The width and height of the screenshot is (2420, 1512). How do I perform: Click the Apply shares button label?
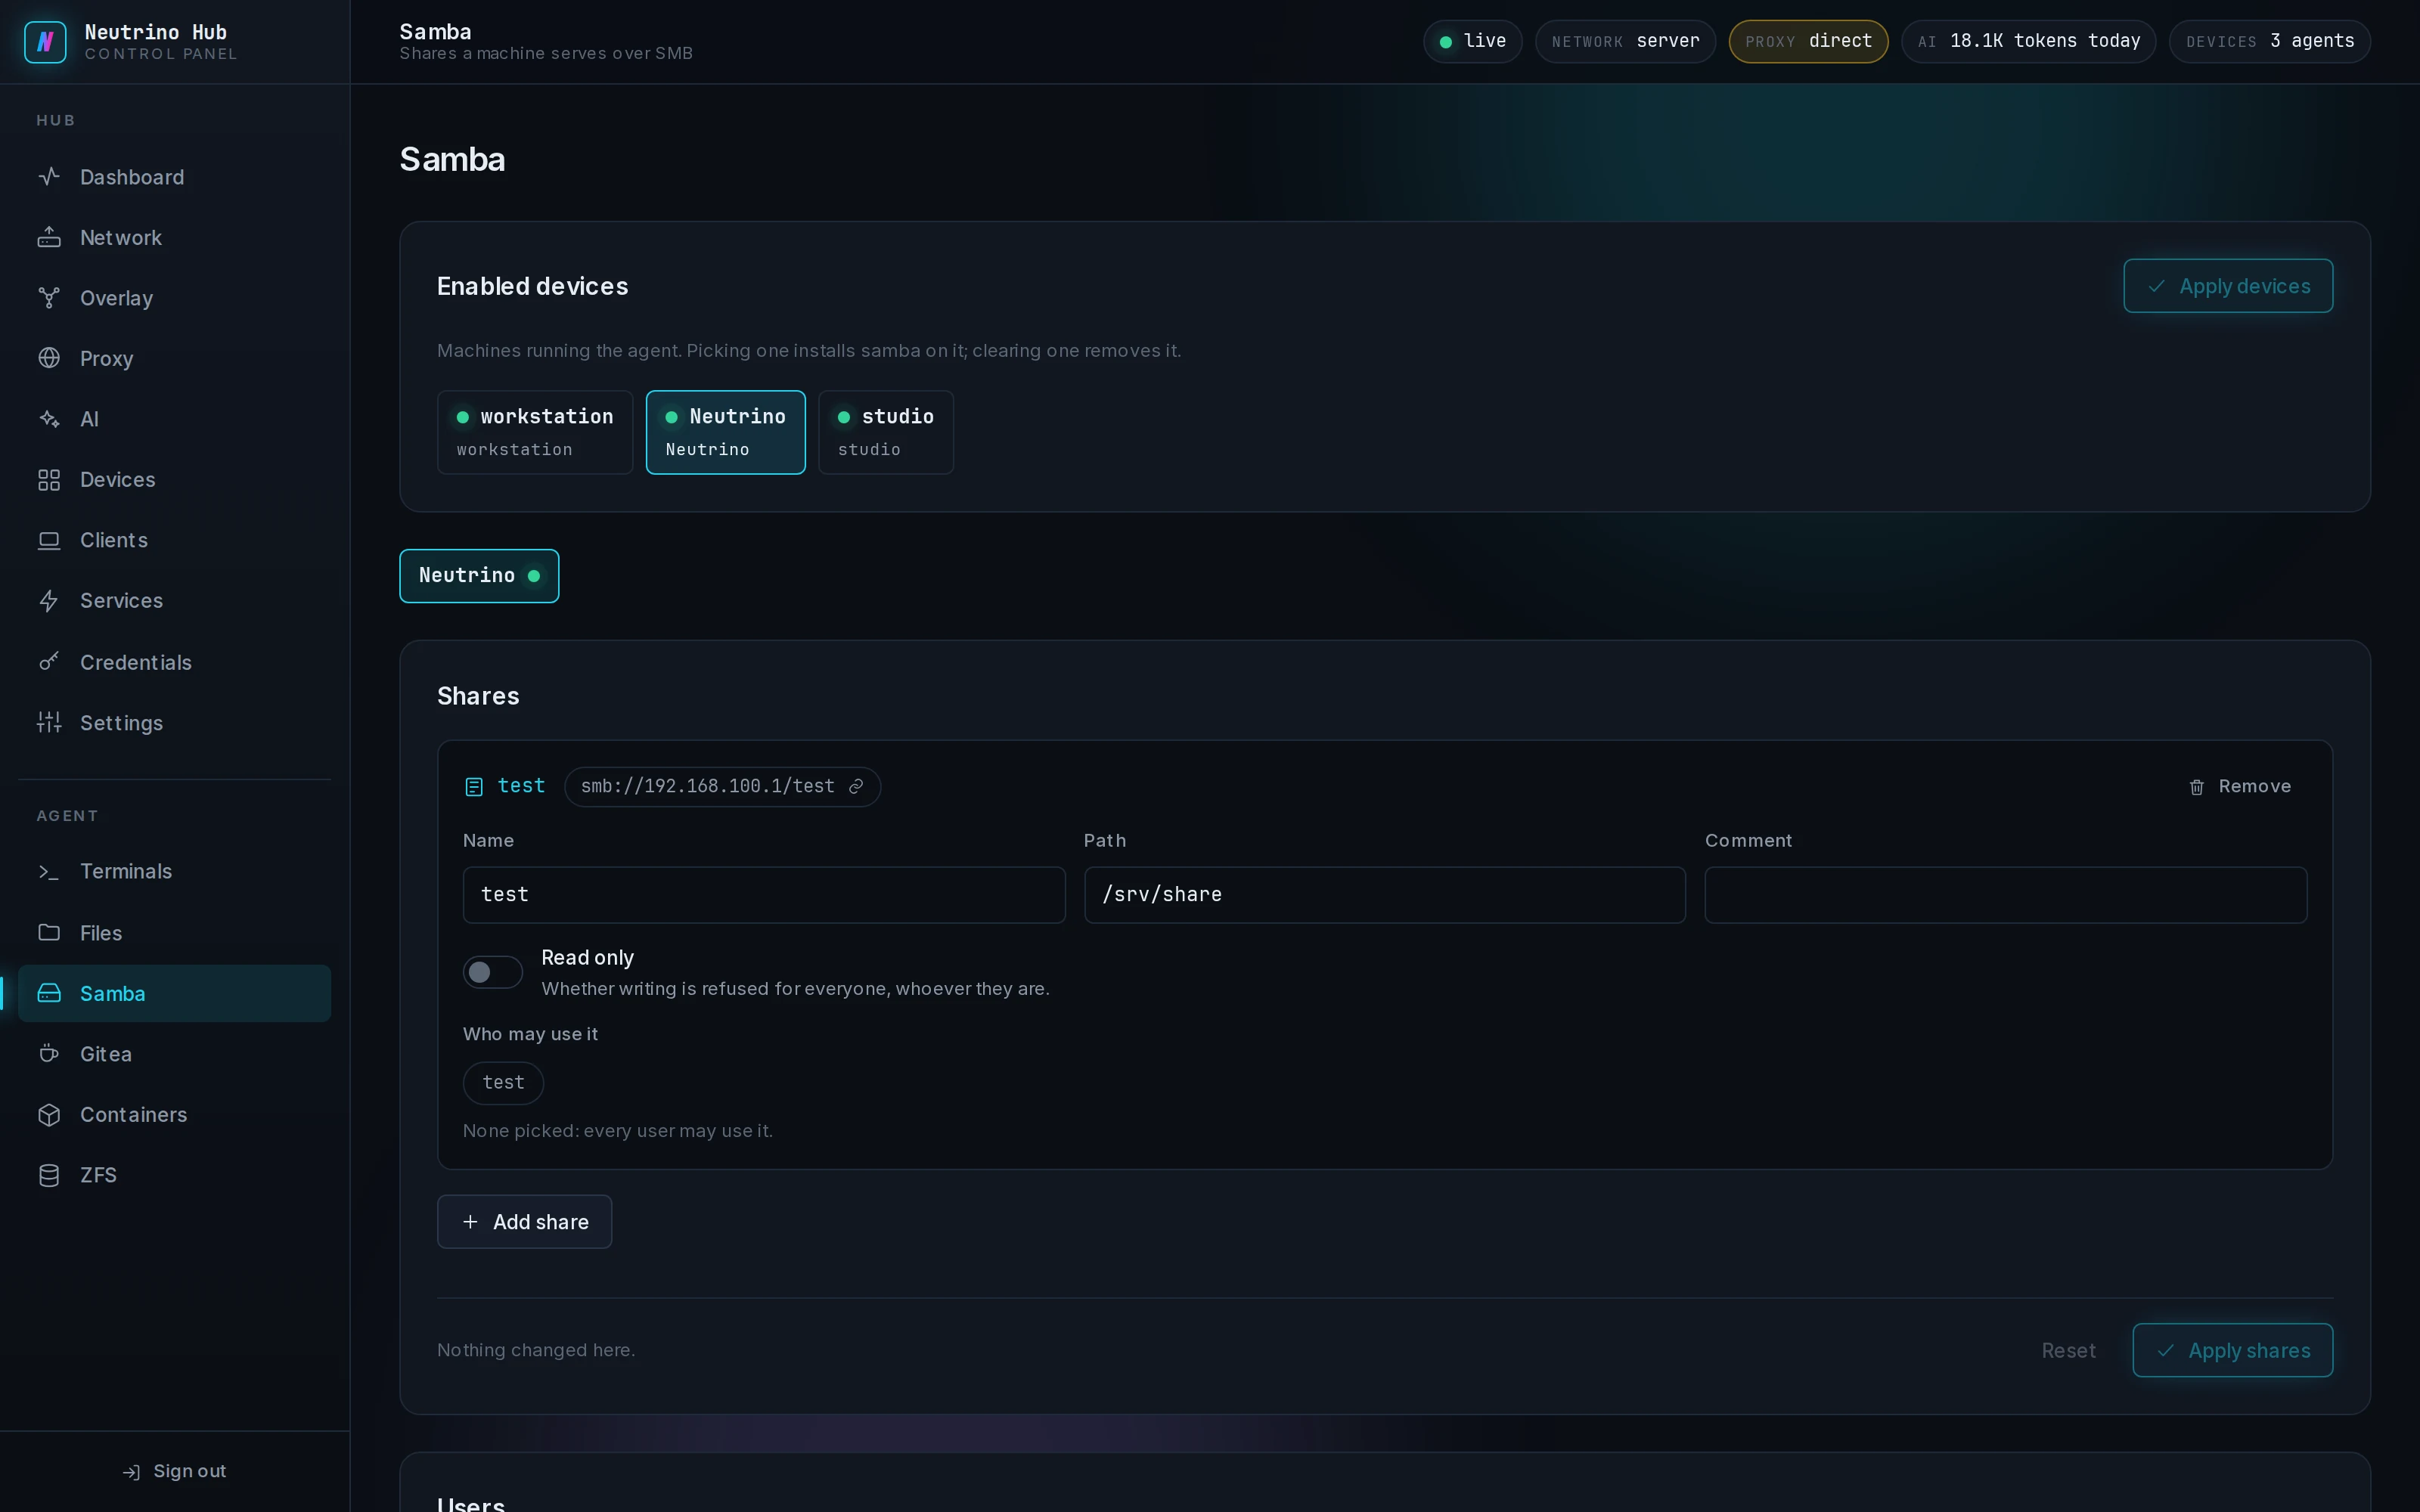[2249, 1351]
